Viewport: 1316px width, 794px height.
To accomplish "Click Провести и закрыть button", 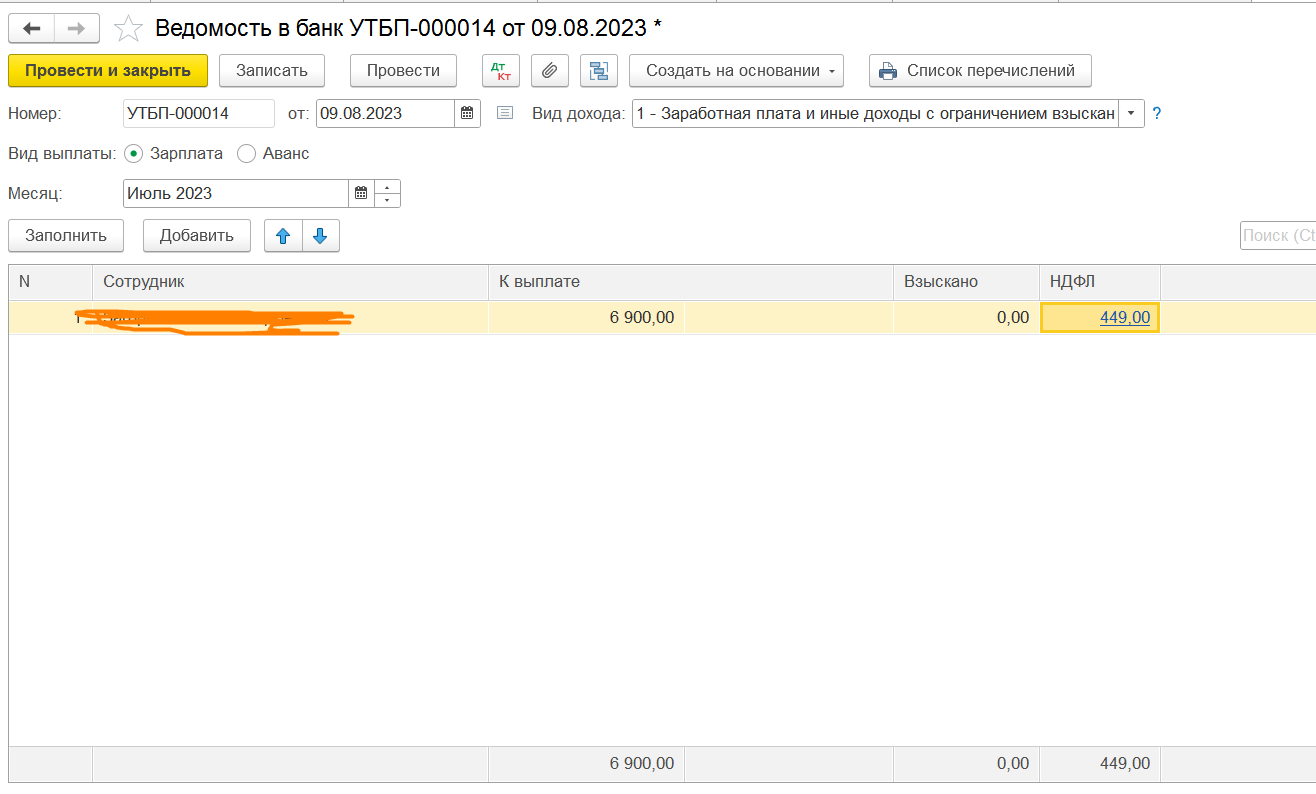I will point(108,71).
